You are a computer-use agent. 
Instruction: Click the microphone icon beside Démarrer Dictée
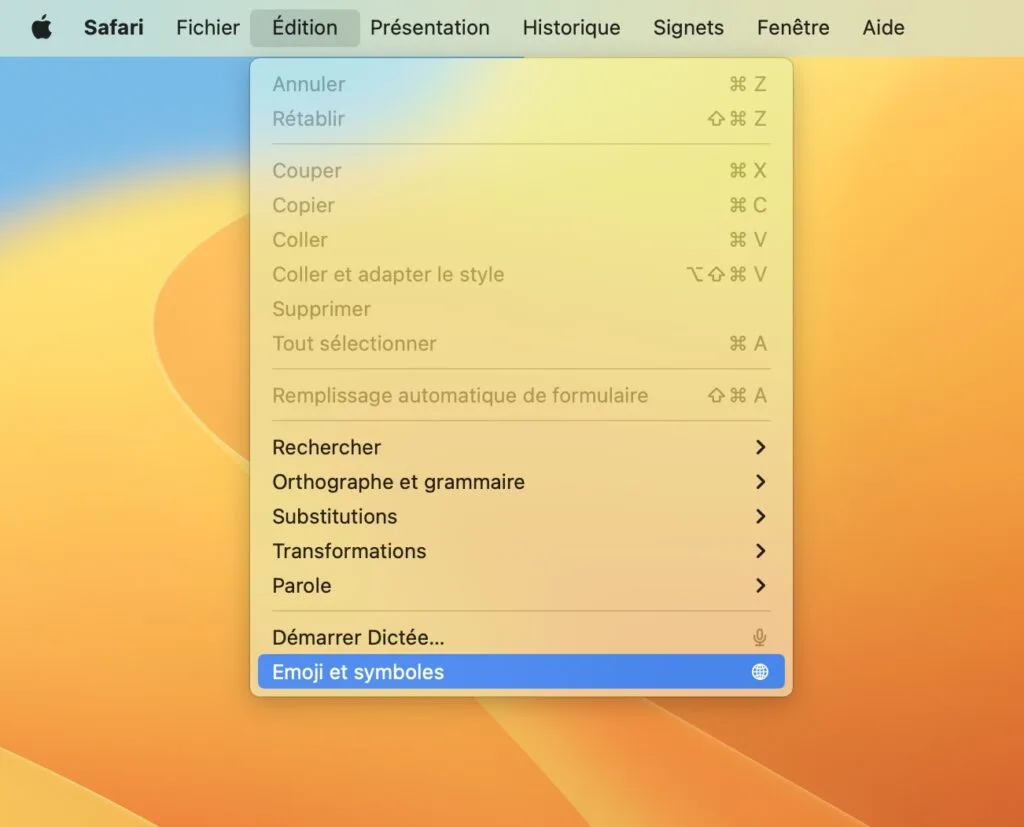pos(760,638)
